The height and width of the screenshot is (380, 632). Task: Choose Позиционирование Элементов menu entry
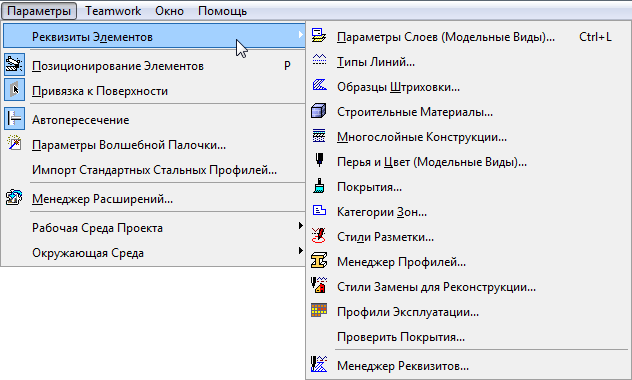[x=118, y=66]
